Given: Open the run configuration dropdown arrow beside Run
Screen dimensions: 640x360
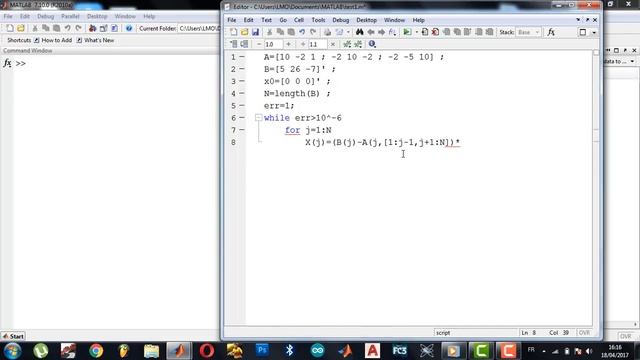Looking at the screenshot, I should click(x=416, y=32).
